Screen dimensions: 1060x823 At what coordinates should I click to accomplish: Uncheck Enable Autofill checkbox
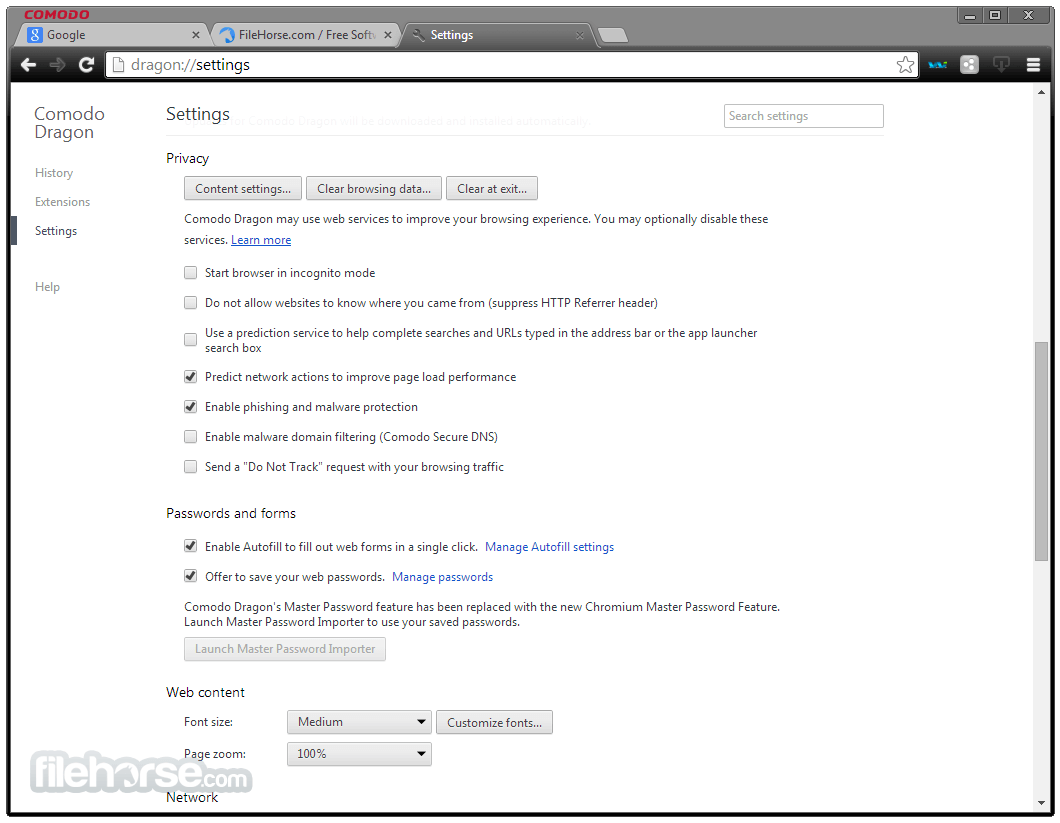click(x=191, y=546)
